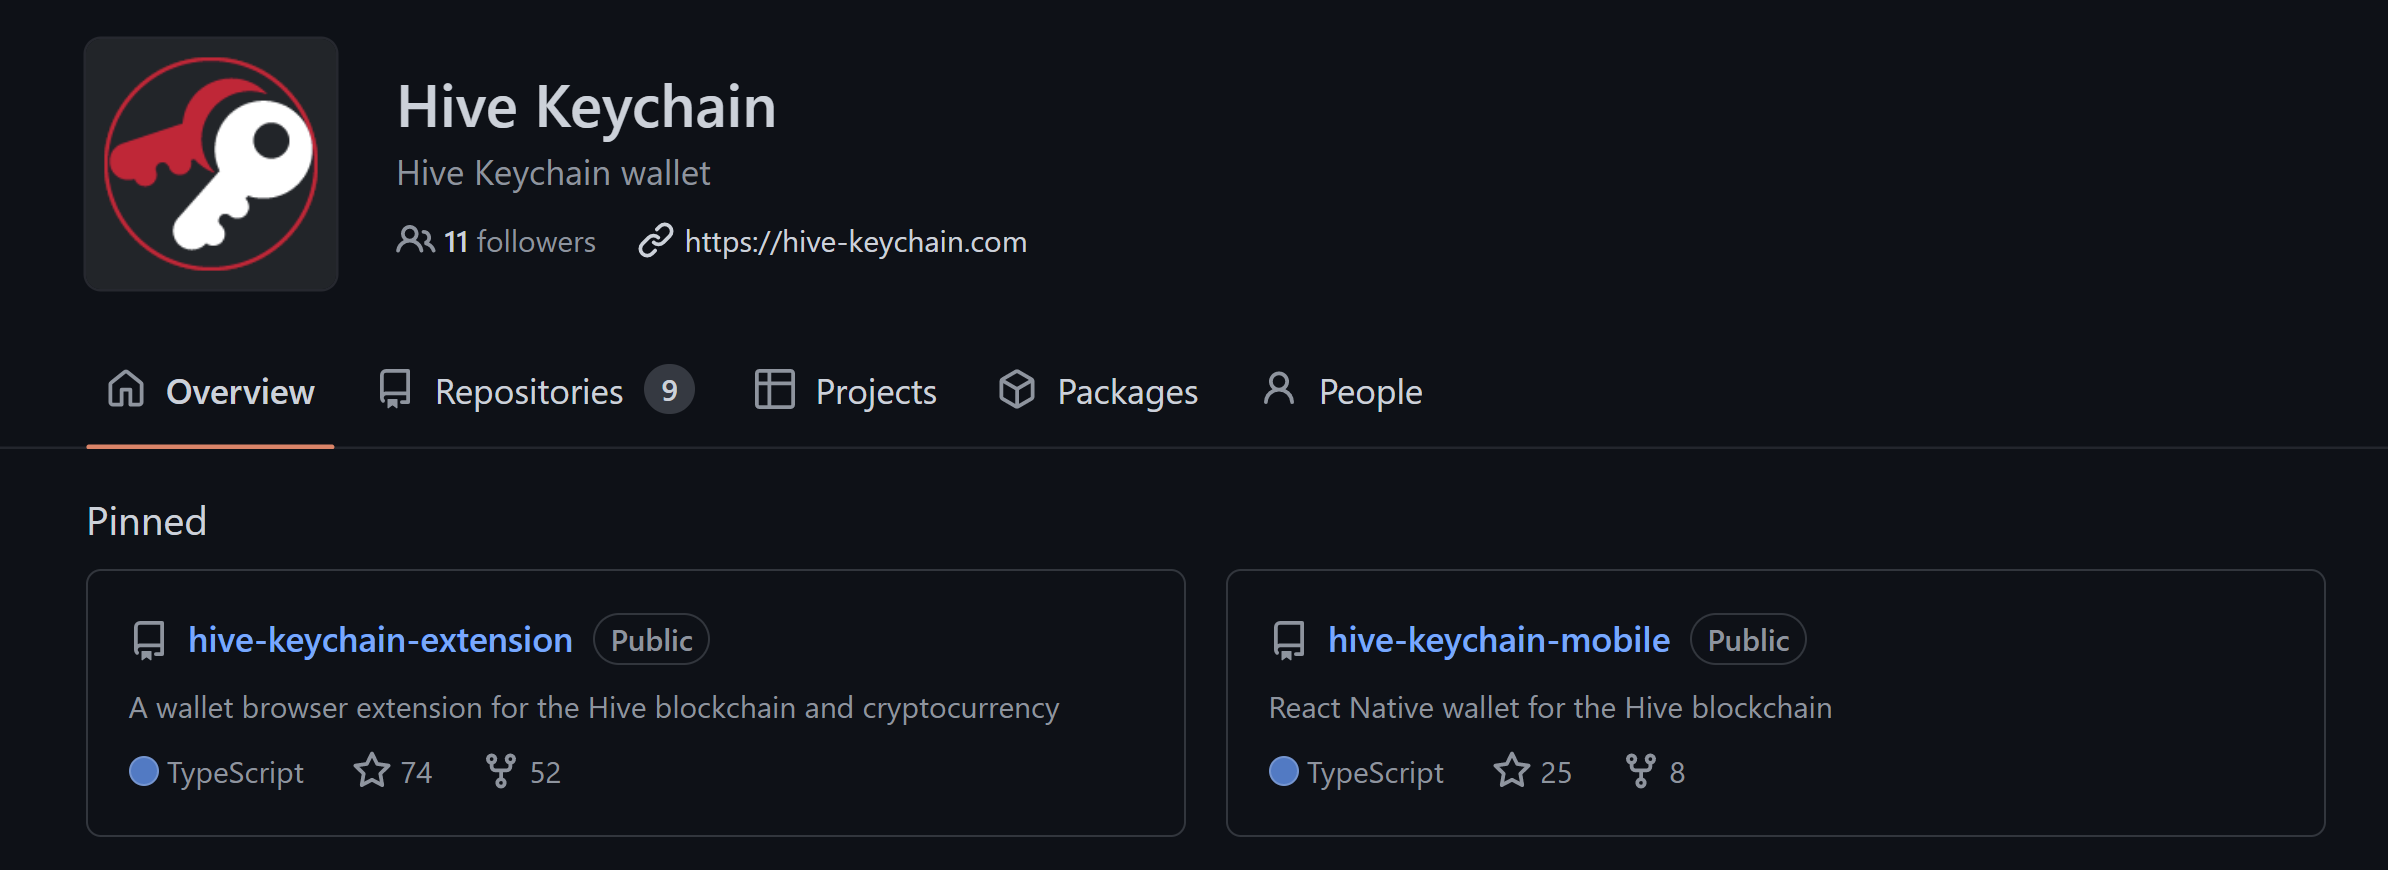The height and width of the screenshot is (870, 2388).
Task: Click the followers people icon
Action: point(415,241)
